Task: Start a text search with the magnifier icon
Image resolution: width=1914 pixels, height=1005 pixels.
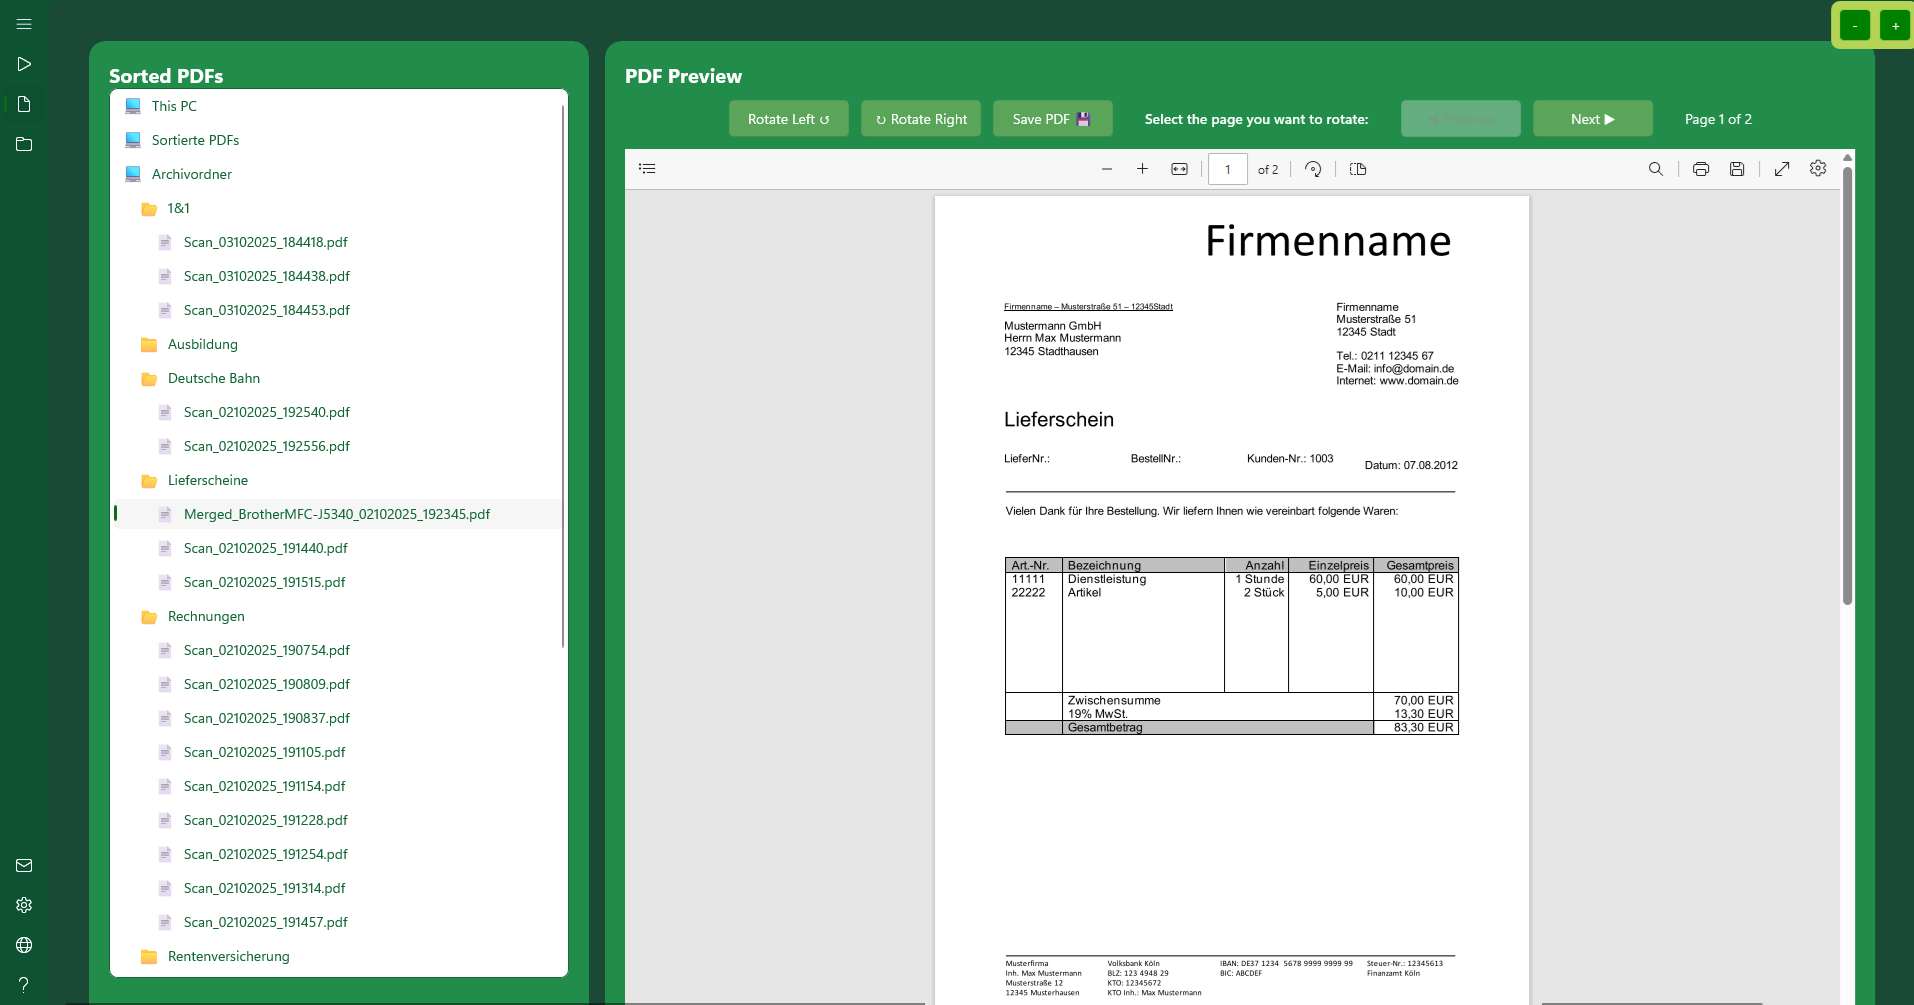Action: 1656,168
